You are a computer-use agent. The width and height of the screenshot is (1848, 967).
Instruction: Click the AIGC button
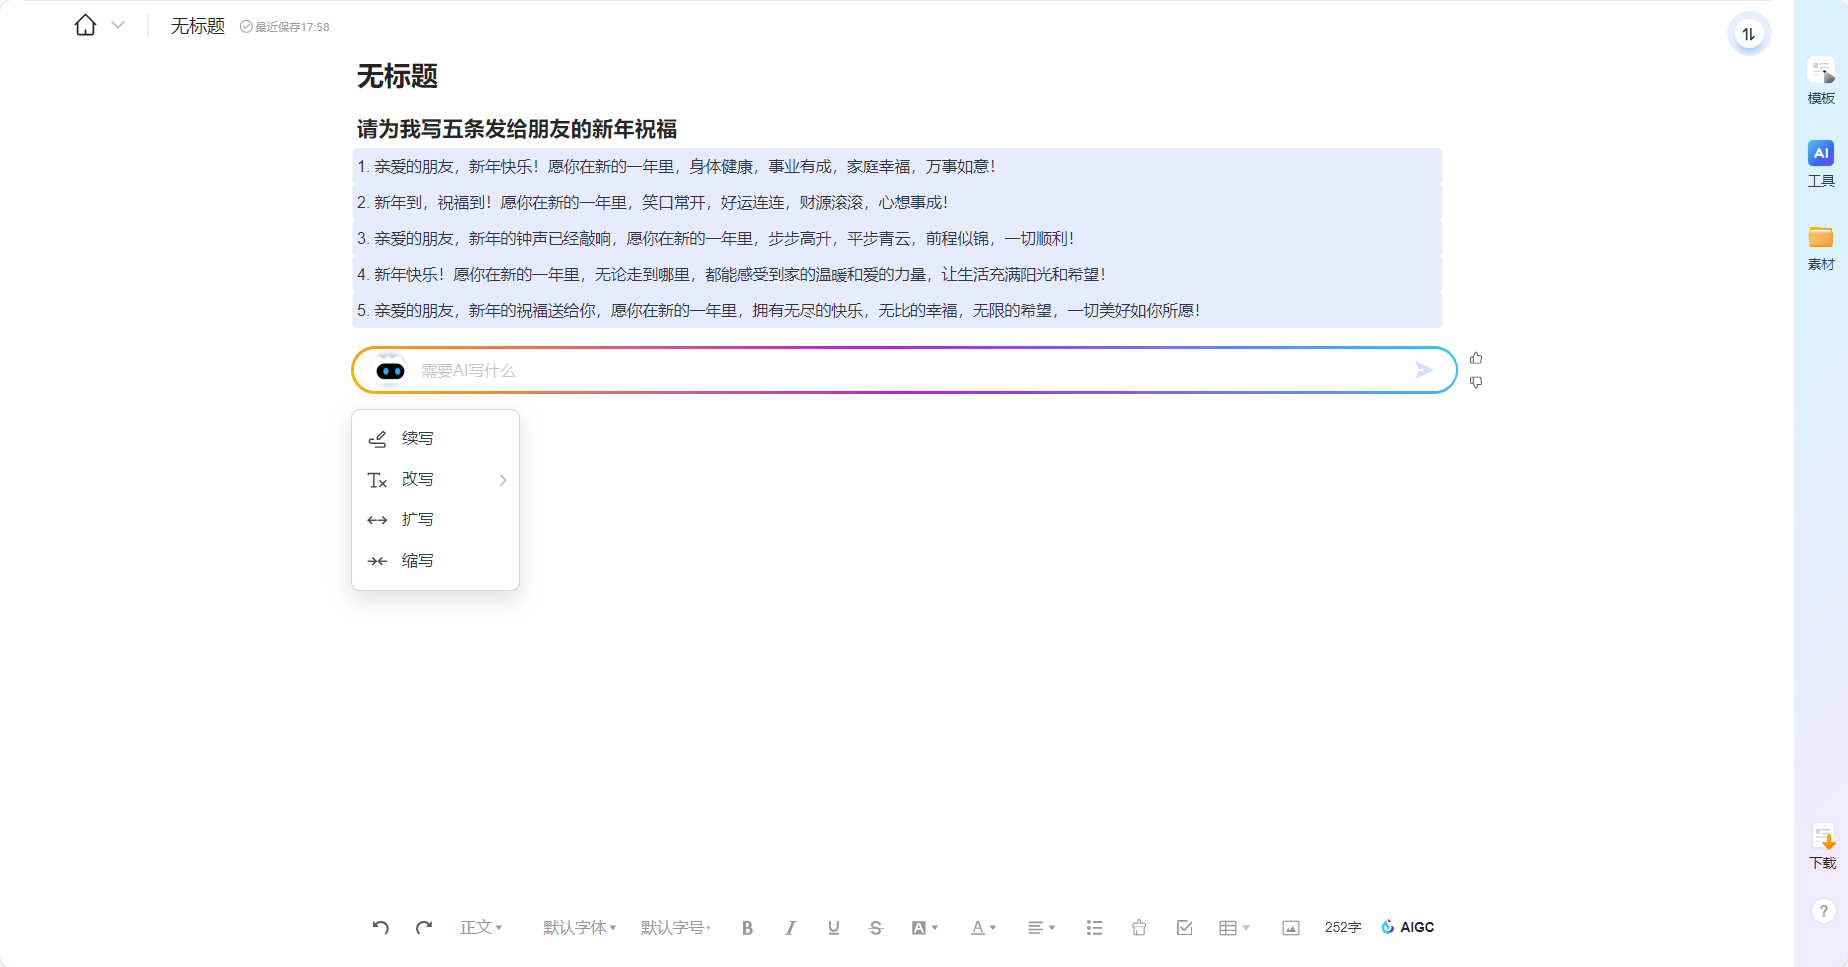coord(1408,928)
